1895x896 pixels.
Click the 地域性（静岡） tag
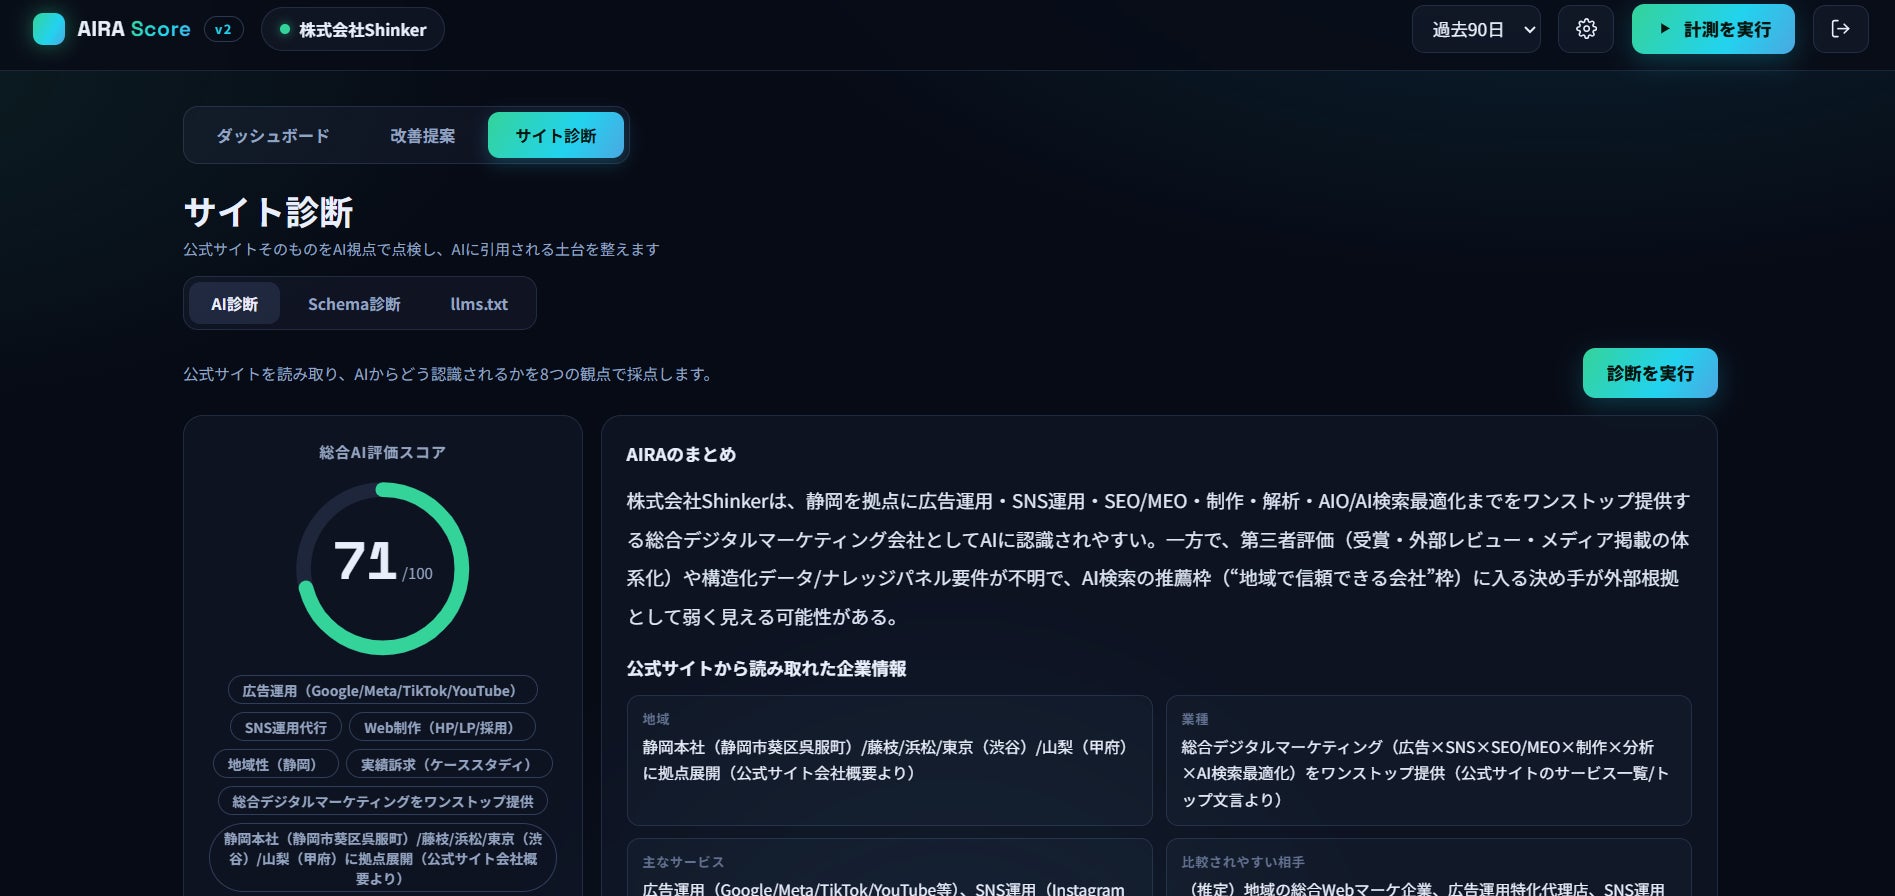click(x=276, y=764)
